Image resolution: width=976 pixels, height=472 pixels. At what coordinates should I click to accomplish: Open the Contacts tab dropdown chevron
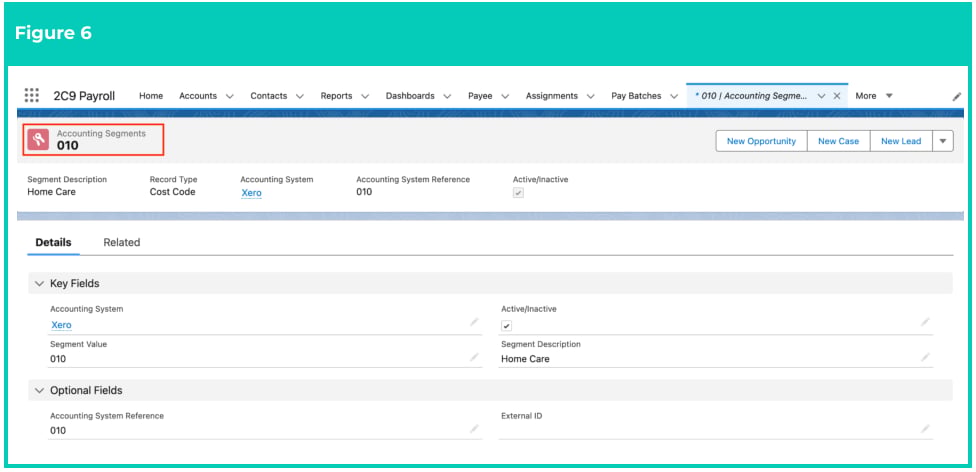pos(300,97)
